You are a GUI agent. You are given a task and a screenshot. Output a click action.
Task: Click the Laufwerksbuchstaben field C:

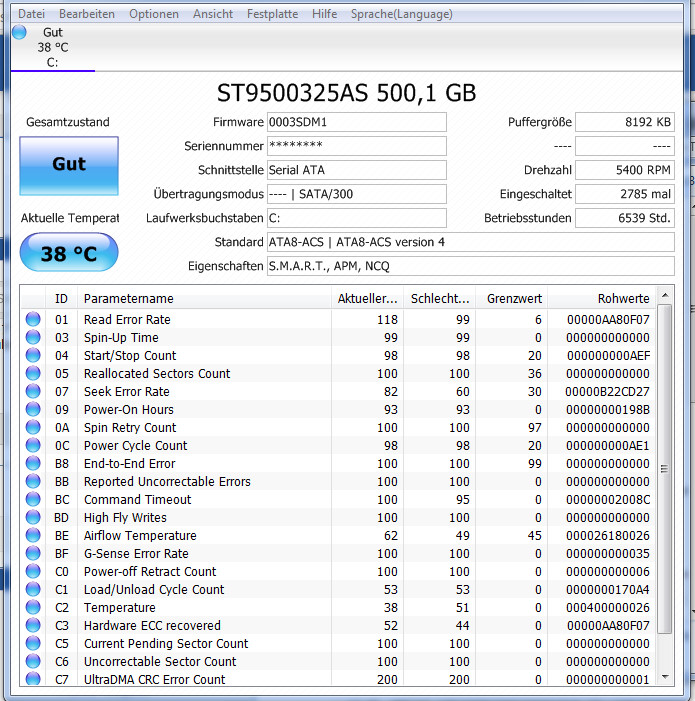click(x=357, y=218)
